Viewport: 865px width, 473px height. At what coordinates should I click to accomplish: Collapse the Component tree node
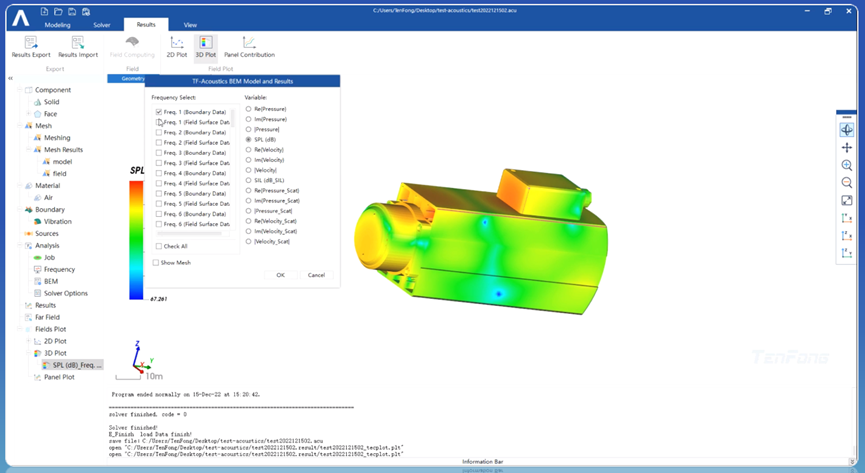coord(20,90)
